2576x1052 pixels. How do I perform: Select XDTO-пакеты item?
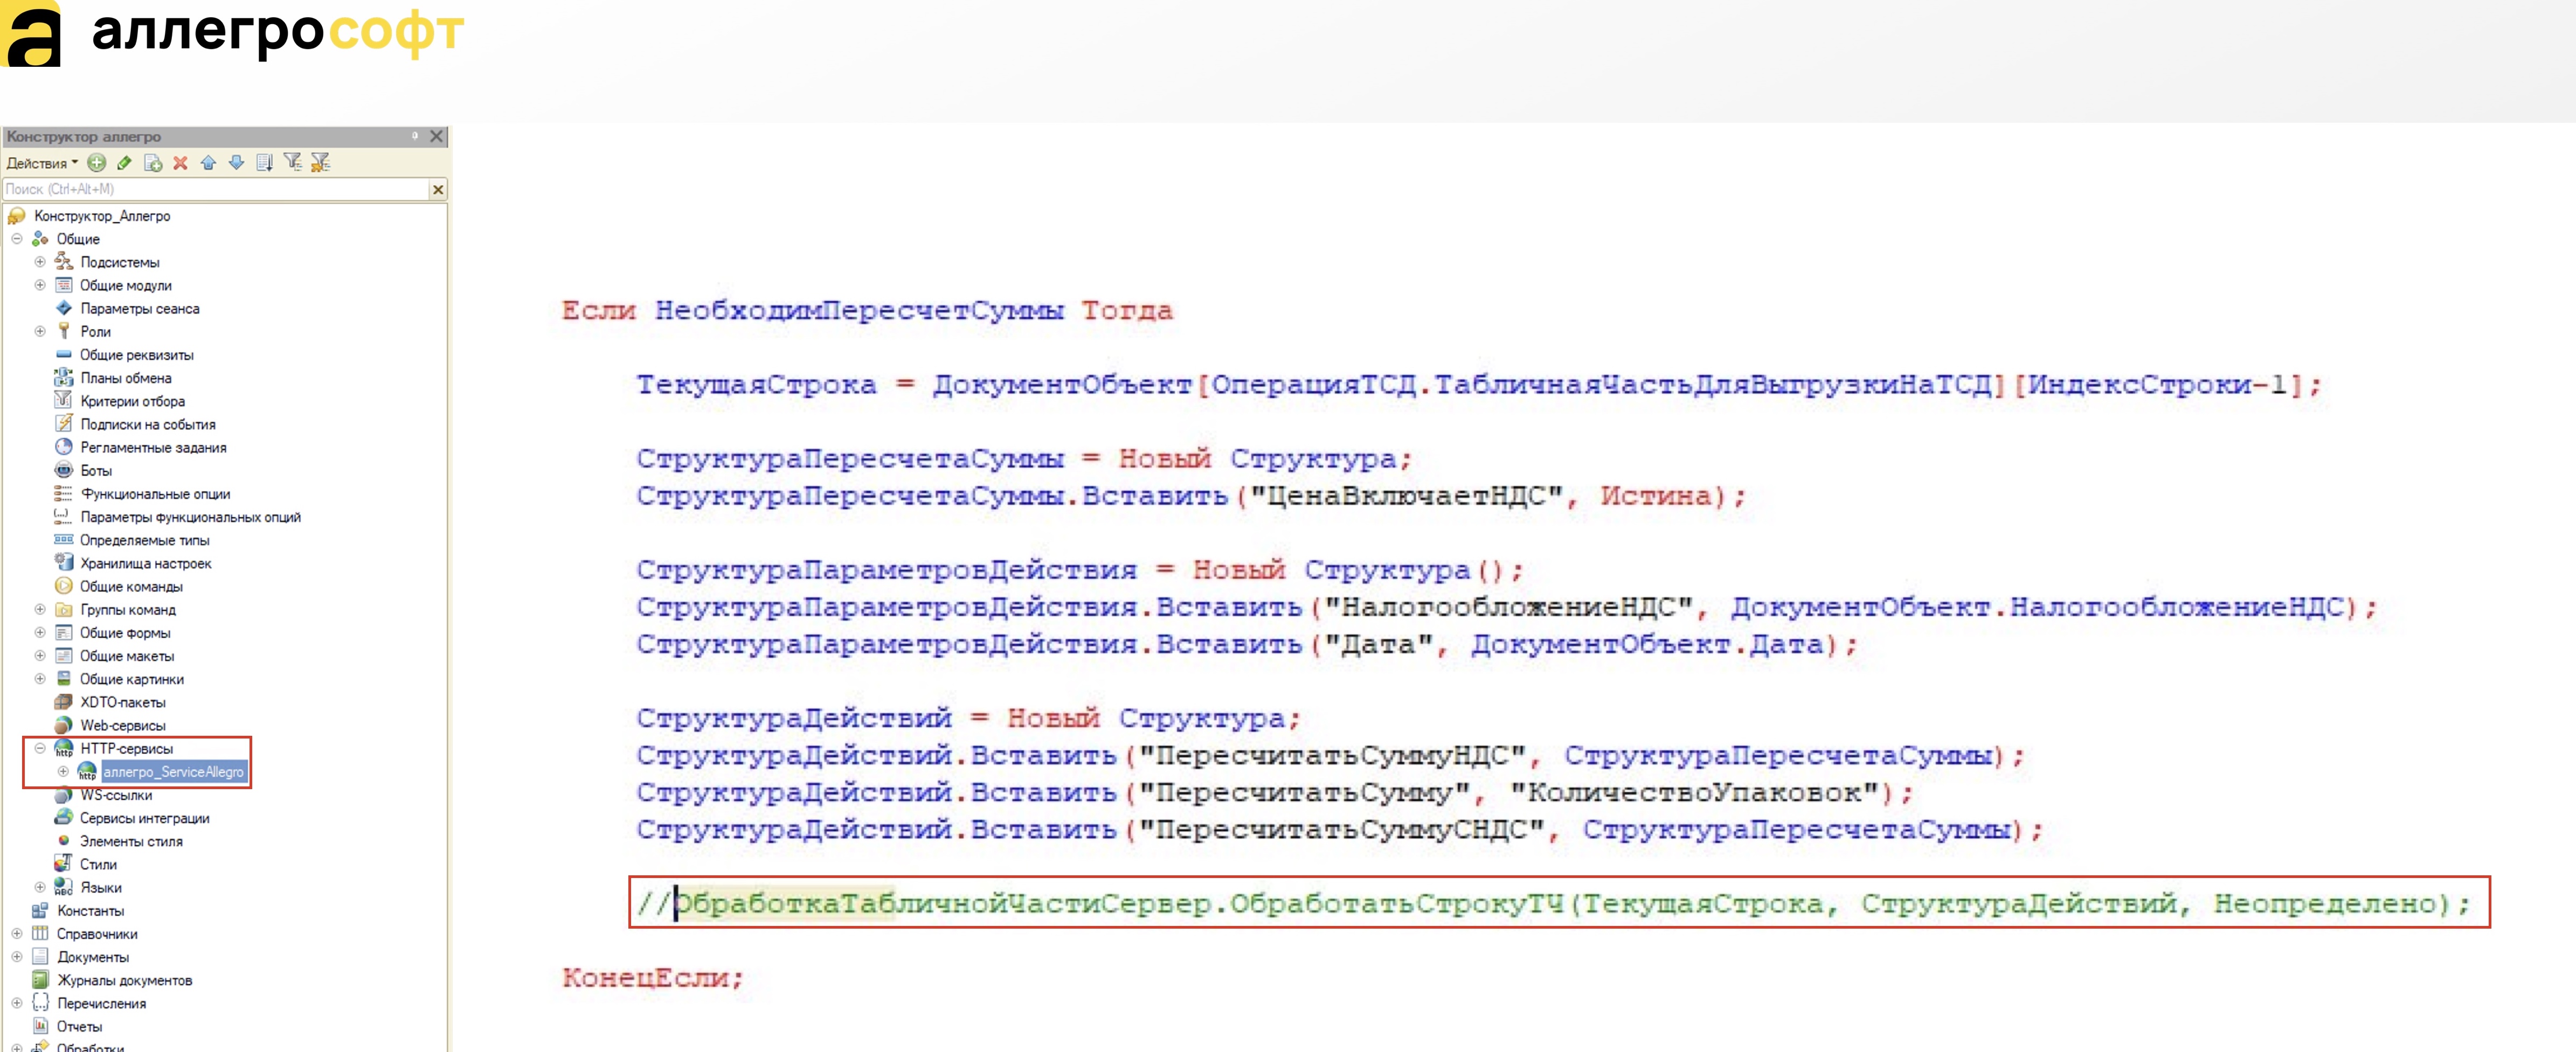[123, 702]
